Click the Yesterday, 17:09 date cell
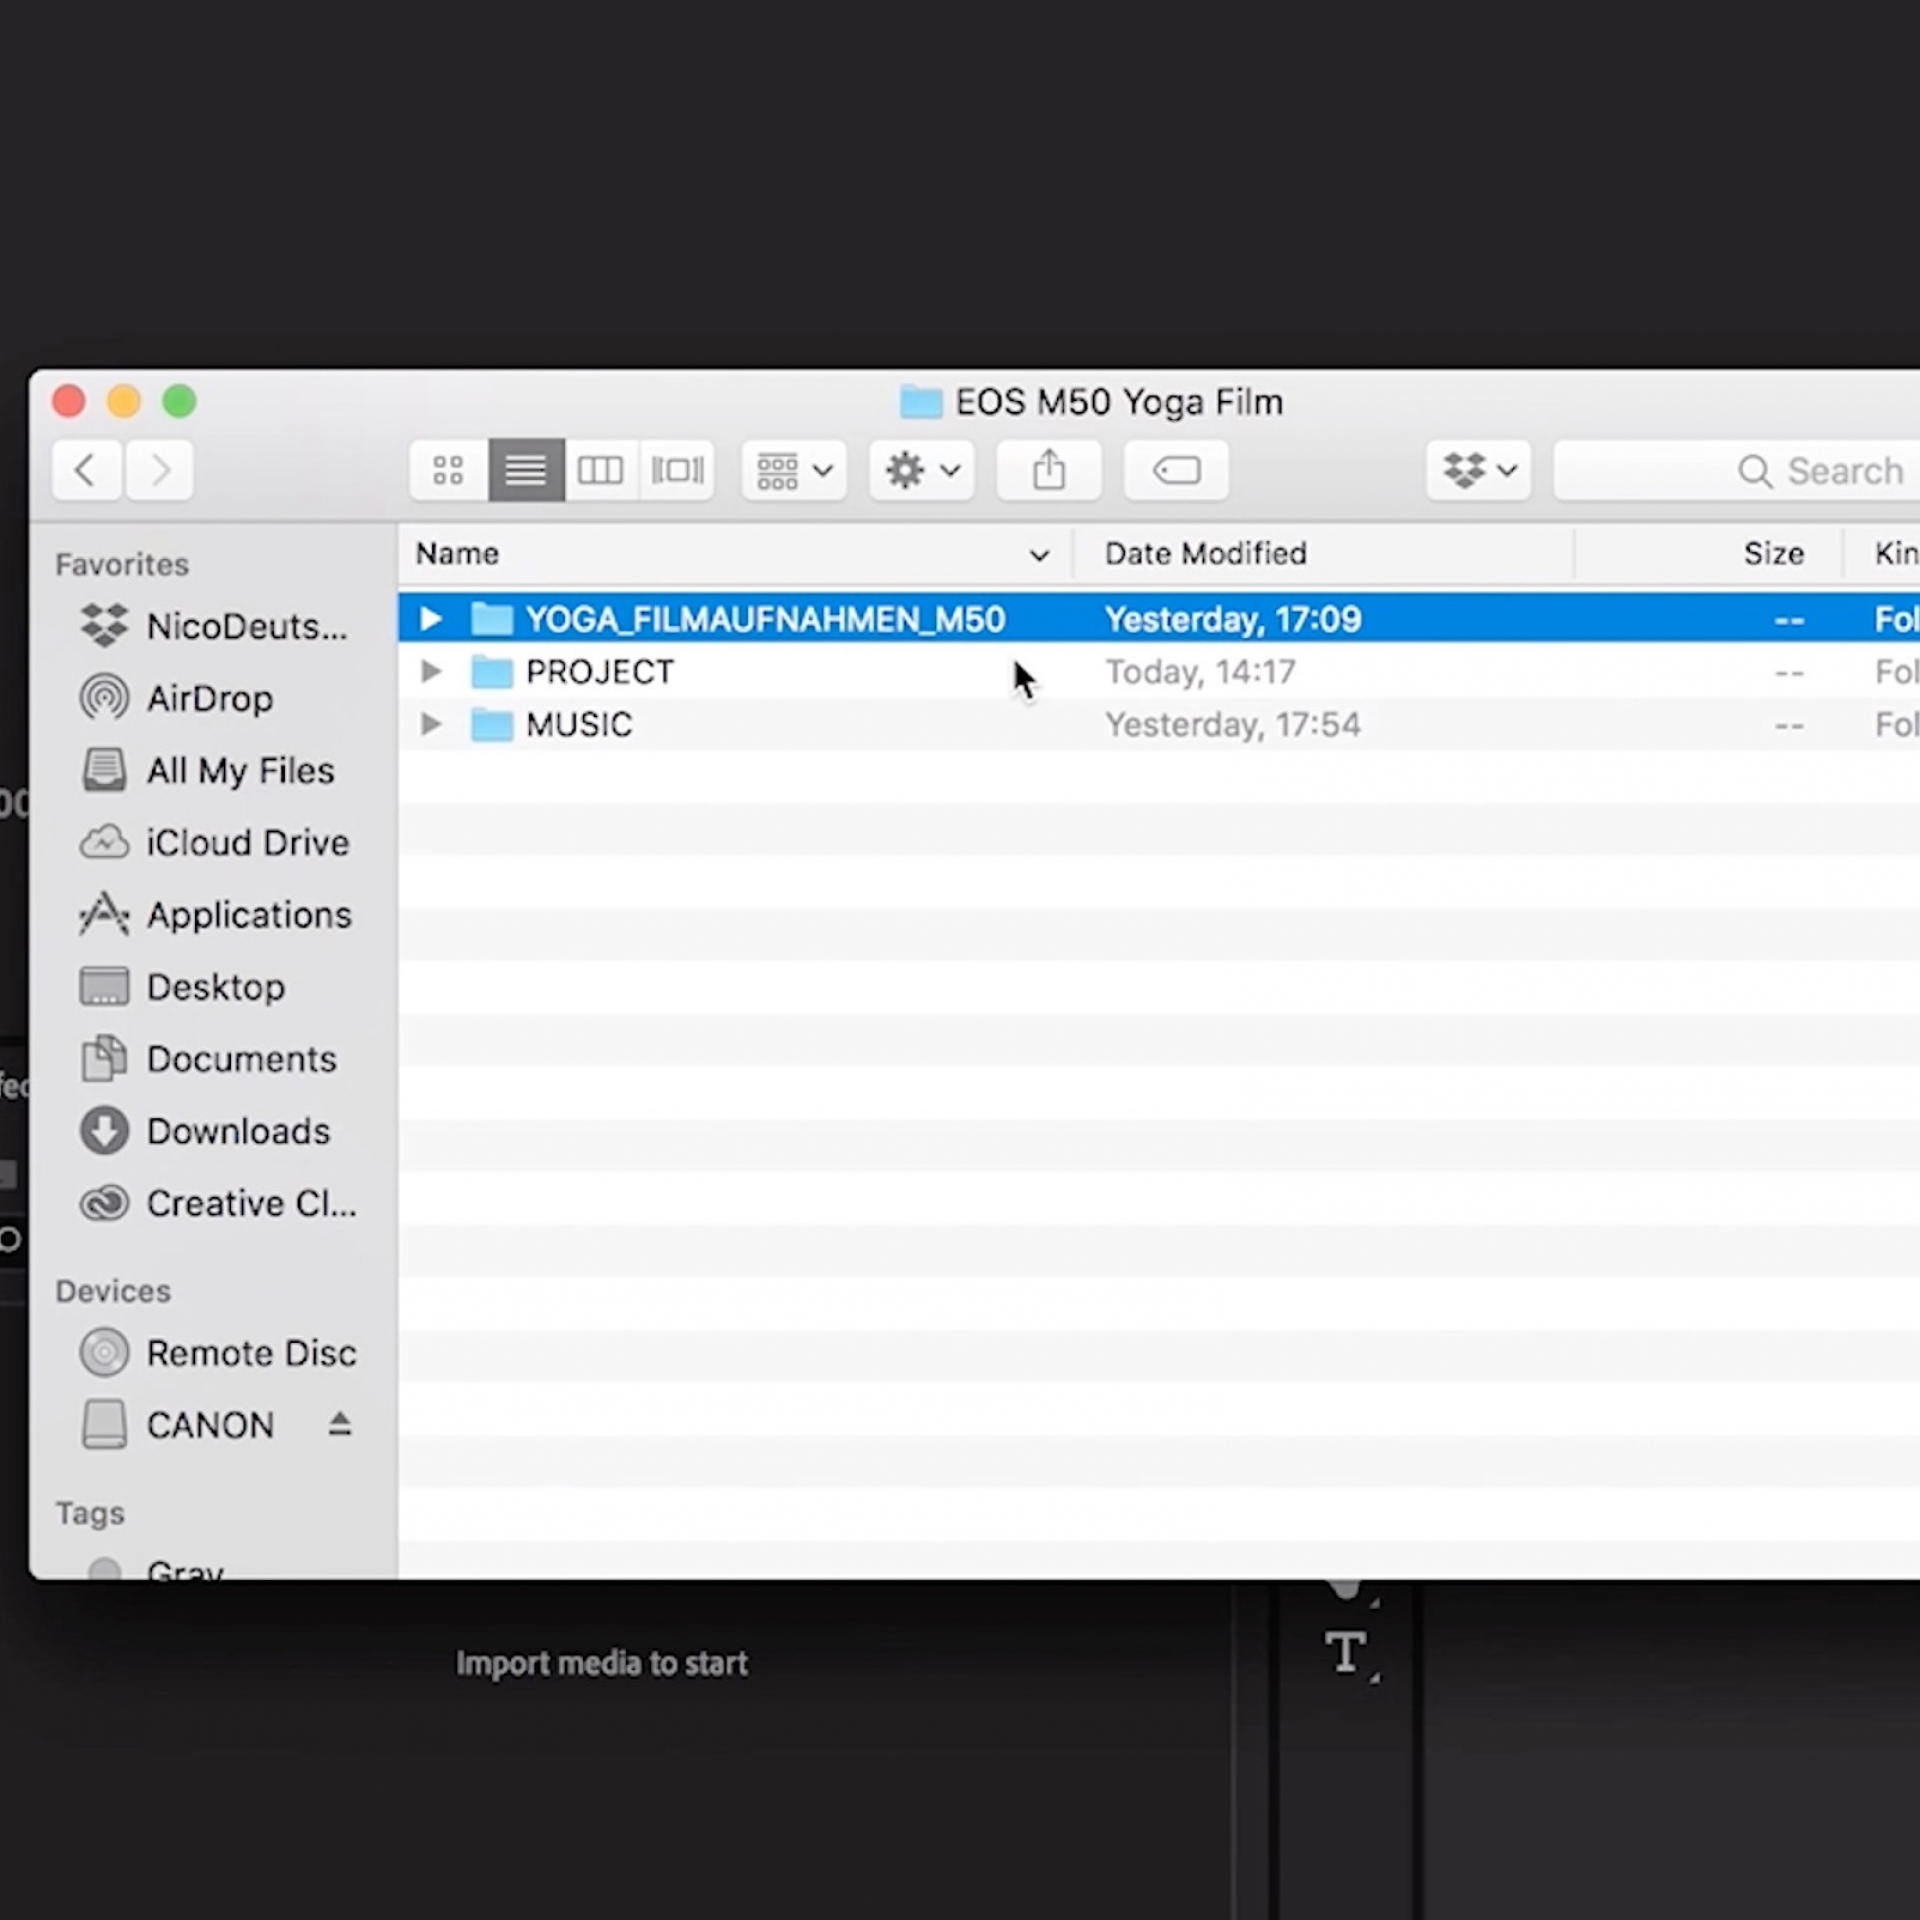The height and width of the screenshot is (1920, 1920). coord(1232,619)
